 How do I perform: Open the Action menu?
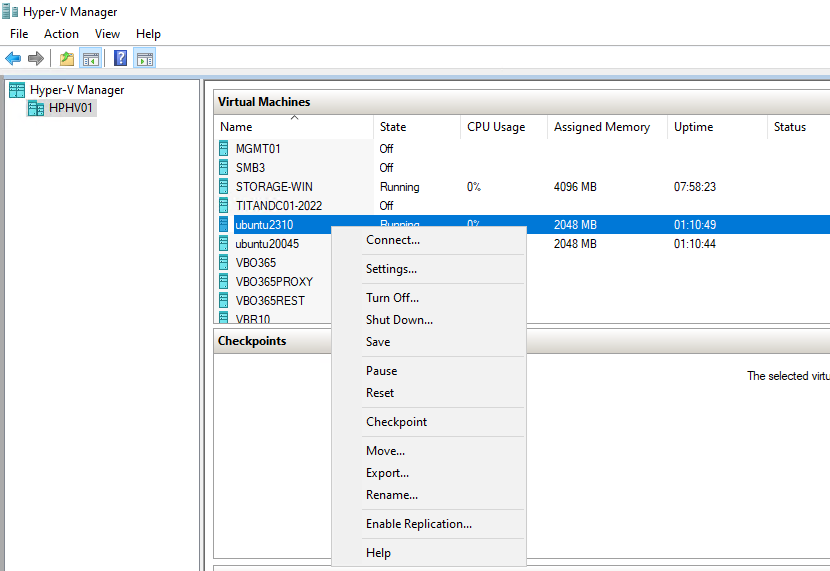(x=61, y=34)
